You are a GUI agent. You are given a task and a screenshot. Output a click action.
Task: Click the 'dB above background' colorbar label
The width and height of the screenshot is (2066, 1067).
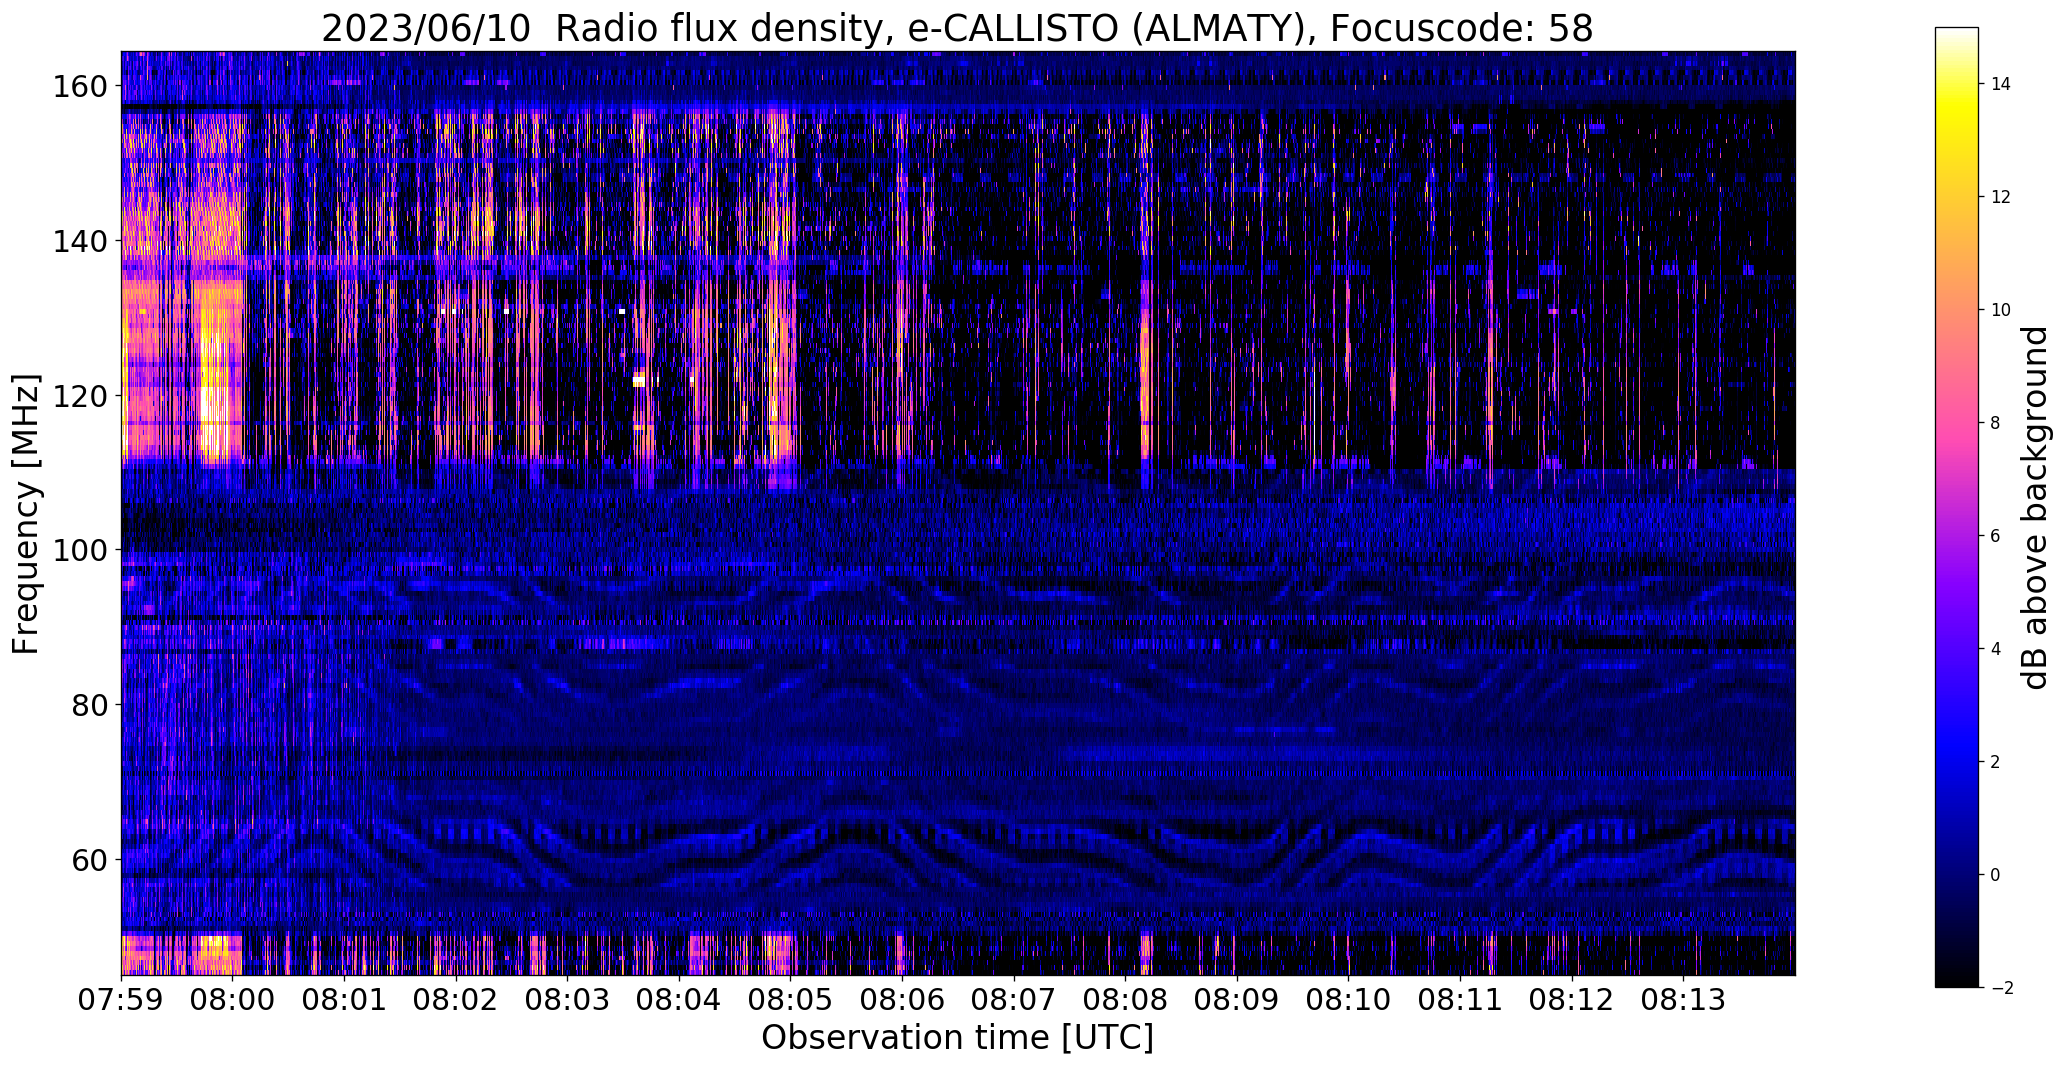coord(2035,508)
